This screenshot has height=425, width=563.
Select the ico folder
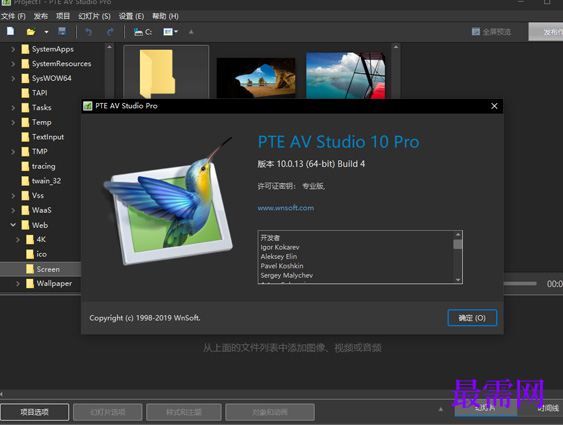(37, 254)
